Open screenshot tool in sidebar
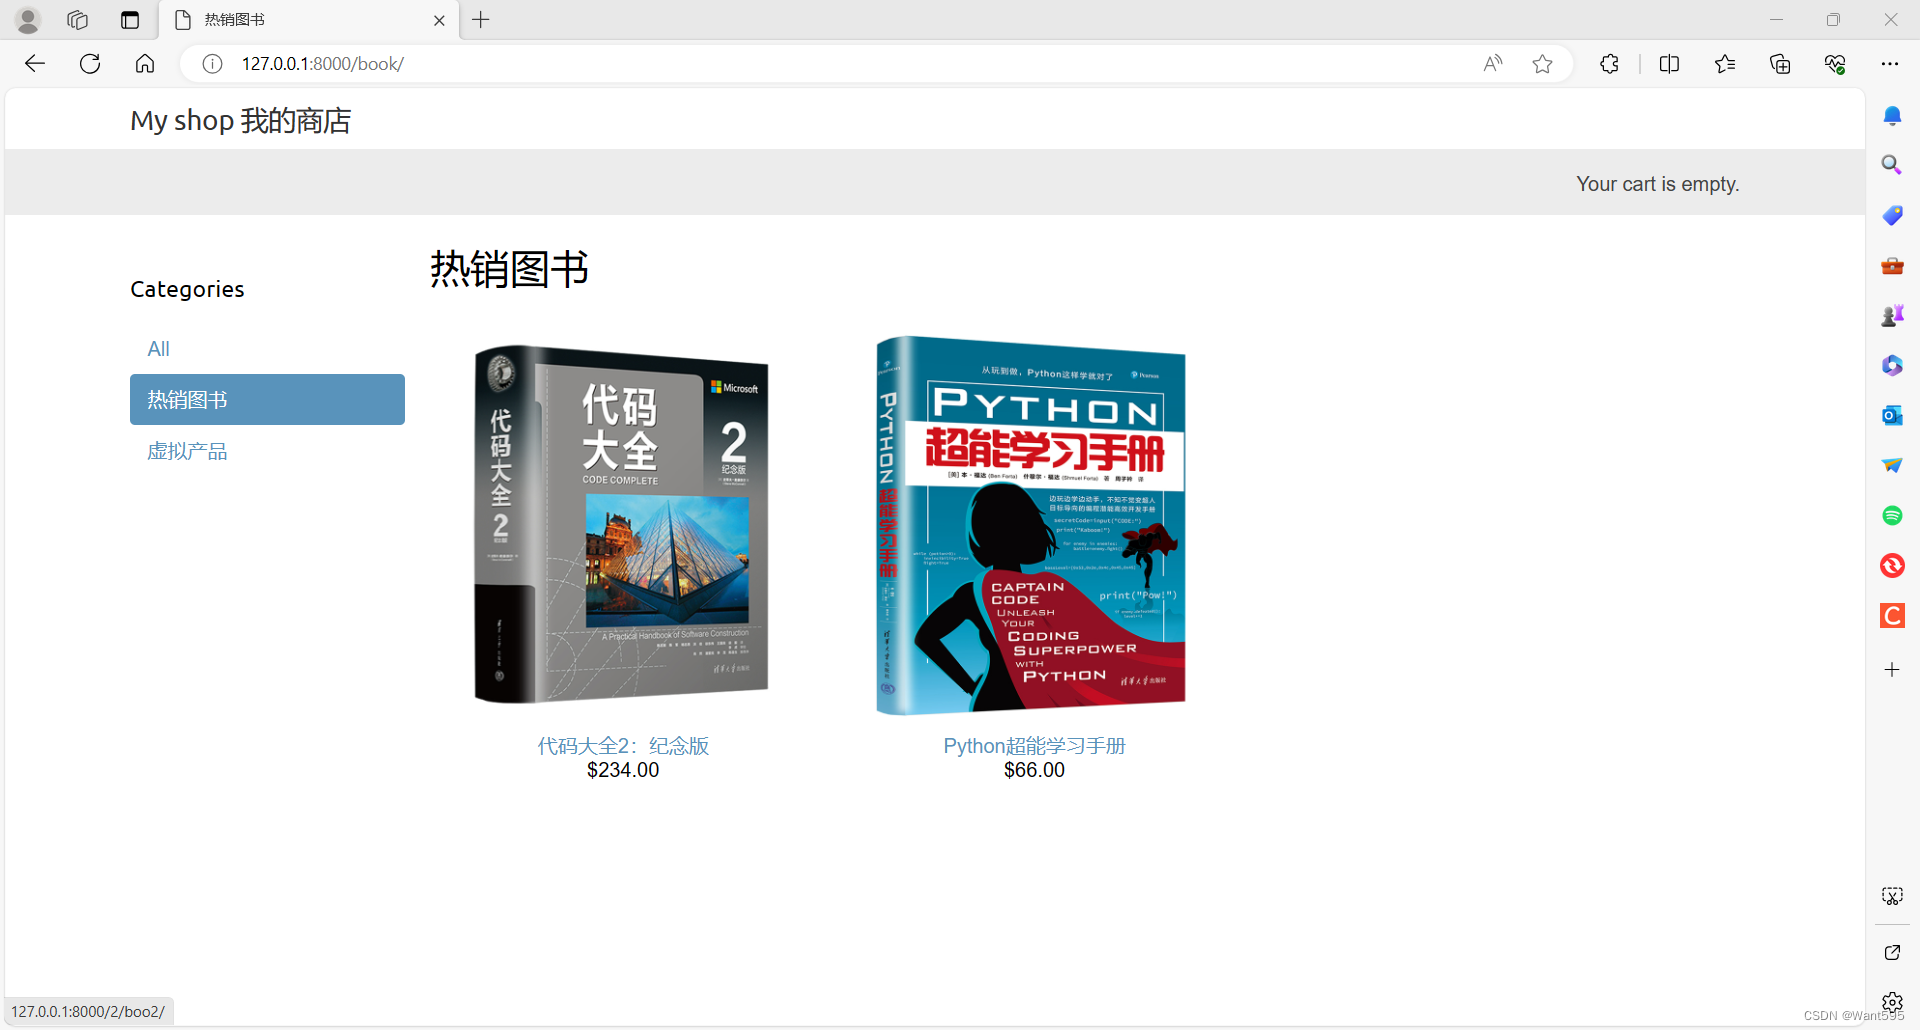The height and width of the screenshot is (1030, 1920). 1892,896
